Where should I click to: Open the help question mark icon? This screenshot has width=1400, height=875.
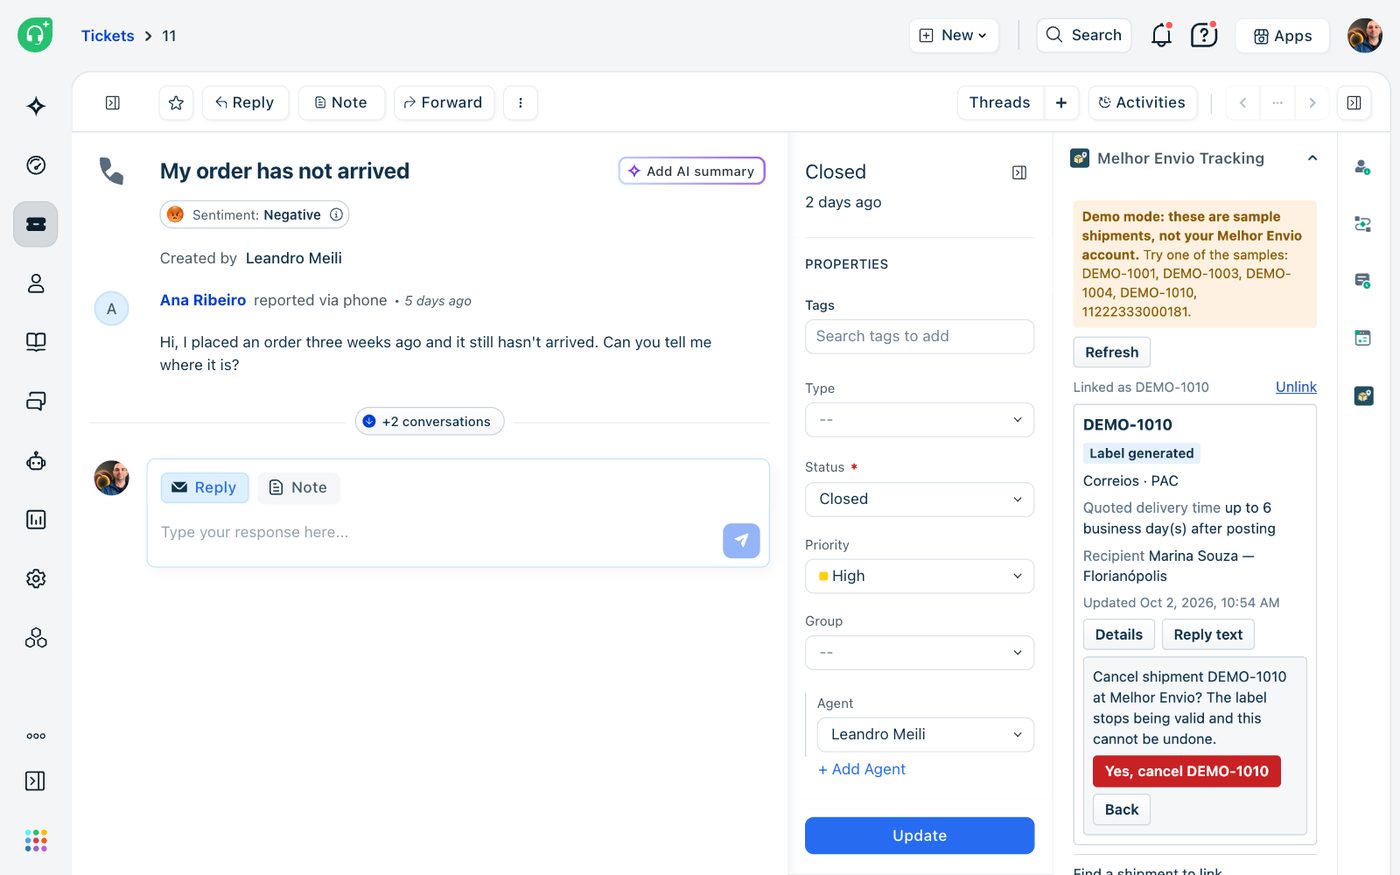1204,35
